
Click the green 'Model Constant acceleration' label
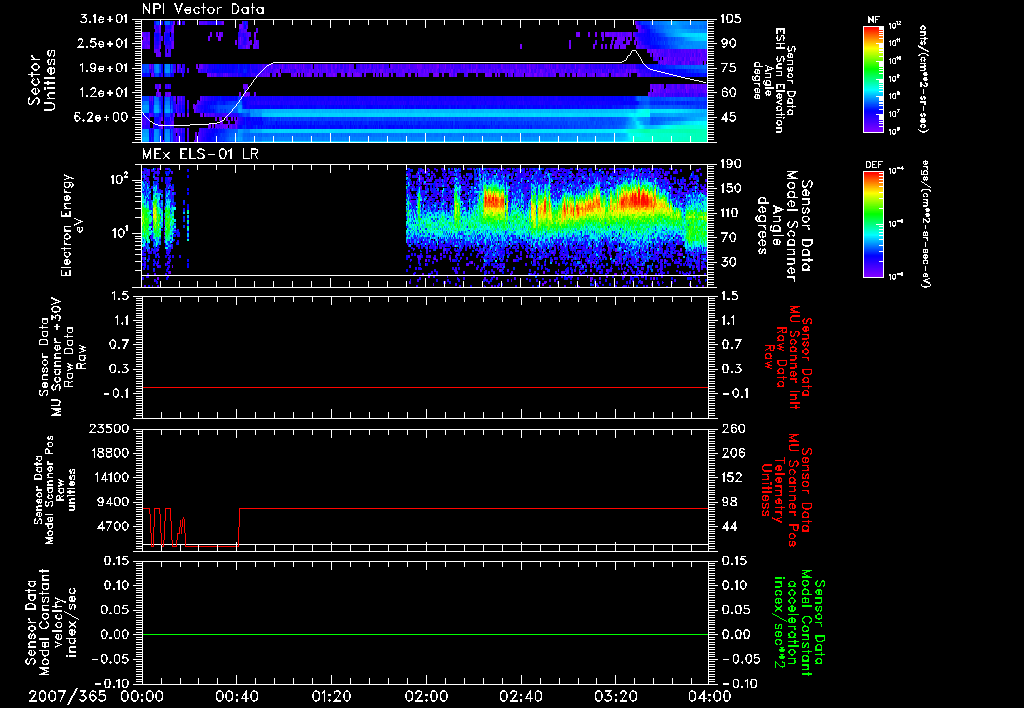(x=799, y=623)
